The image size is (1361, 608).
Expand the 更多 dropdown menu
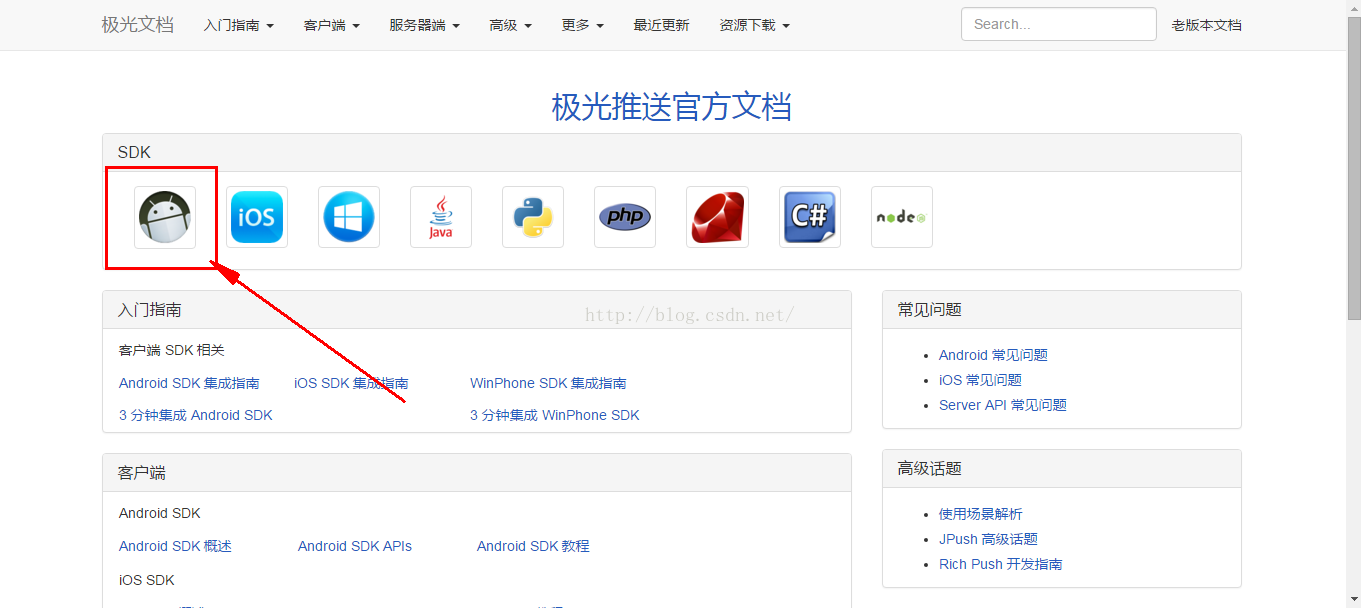(x=583, y=25)
